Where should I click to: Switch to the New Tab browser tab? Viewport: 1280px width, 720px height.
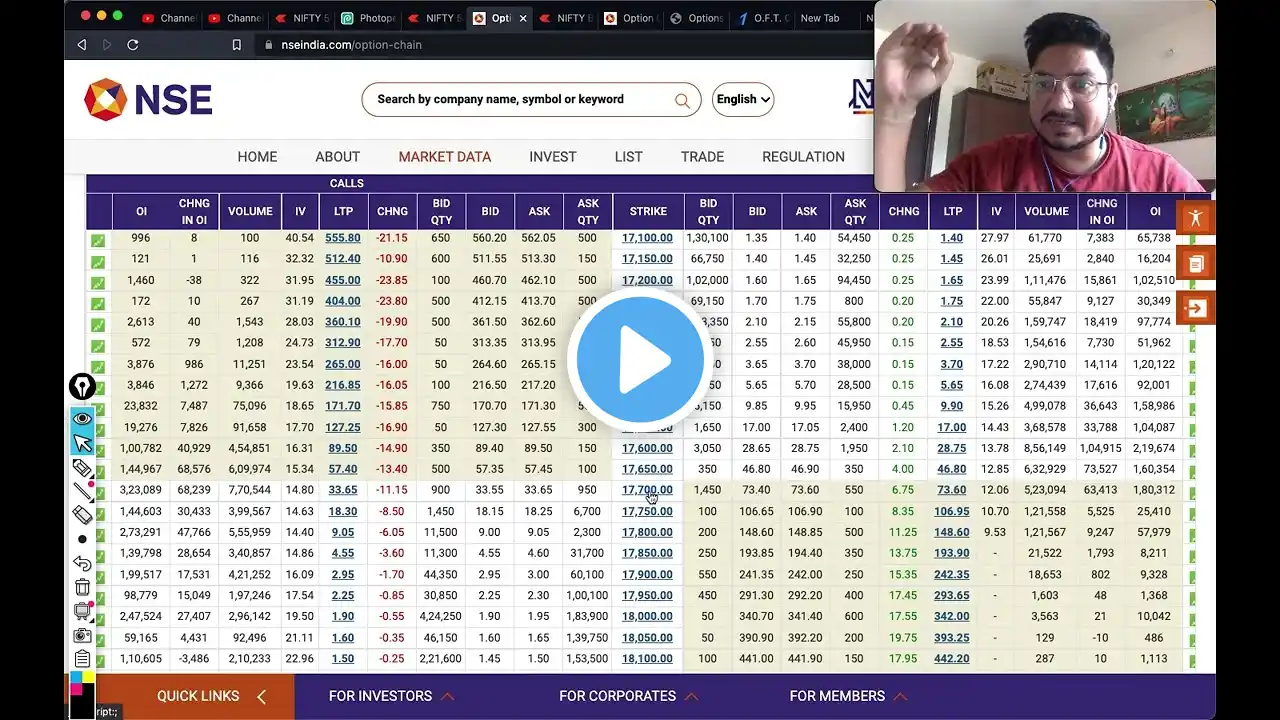[820, 18]
